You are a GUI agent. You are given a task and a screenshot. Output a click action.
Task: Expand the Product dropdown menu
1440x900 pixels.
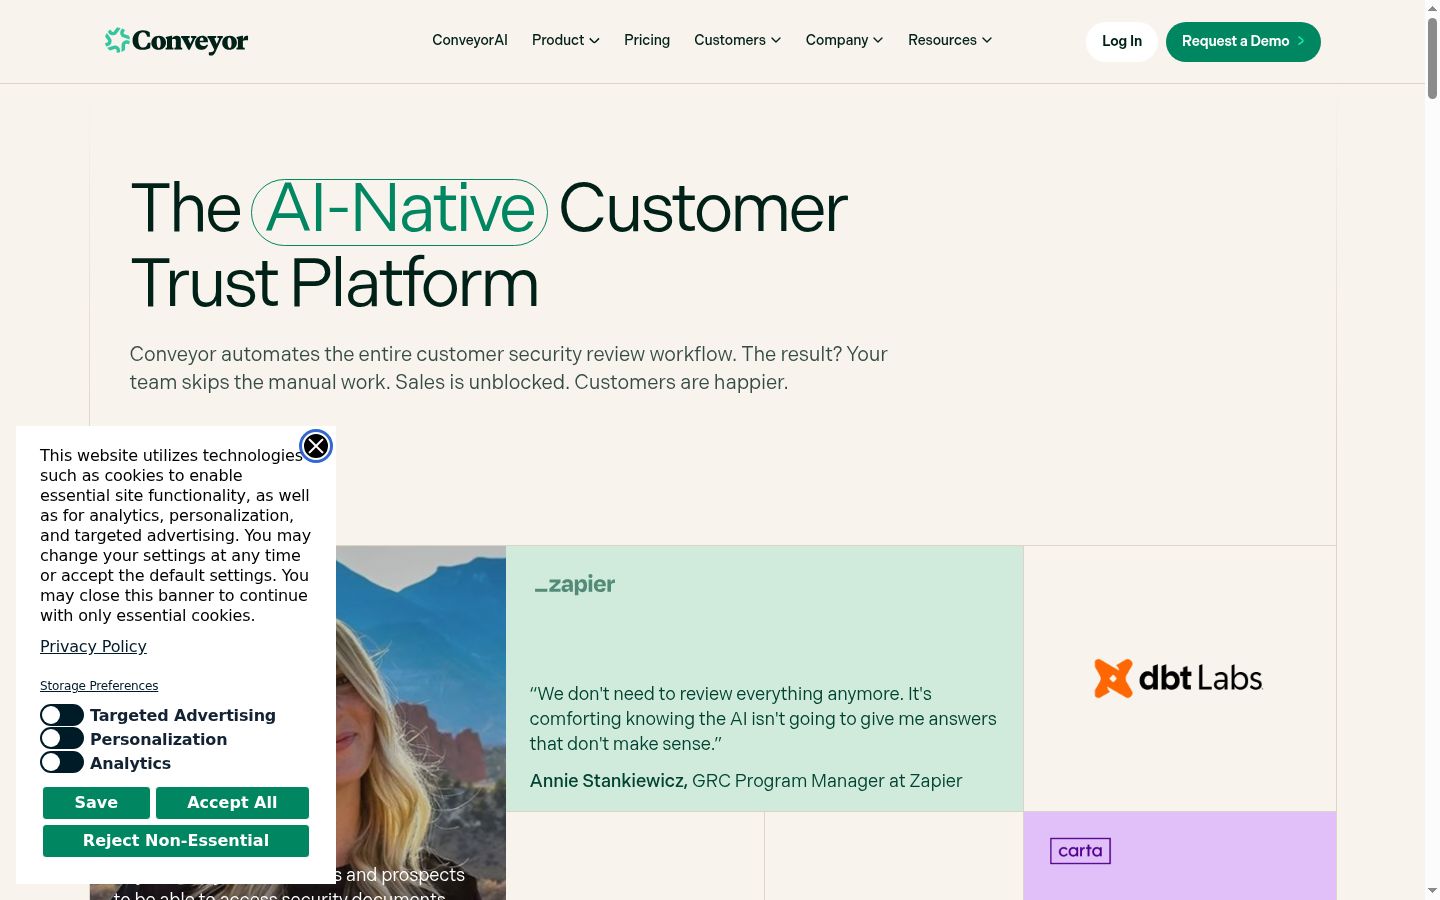pyautogui.click(x=566, y=40)
